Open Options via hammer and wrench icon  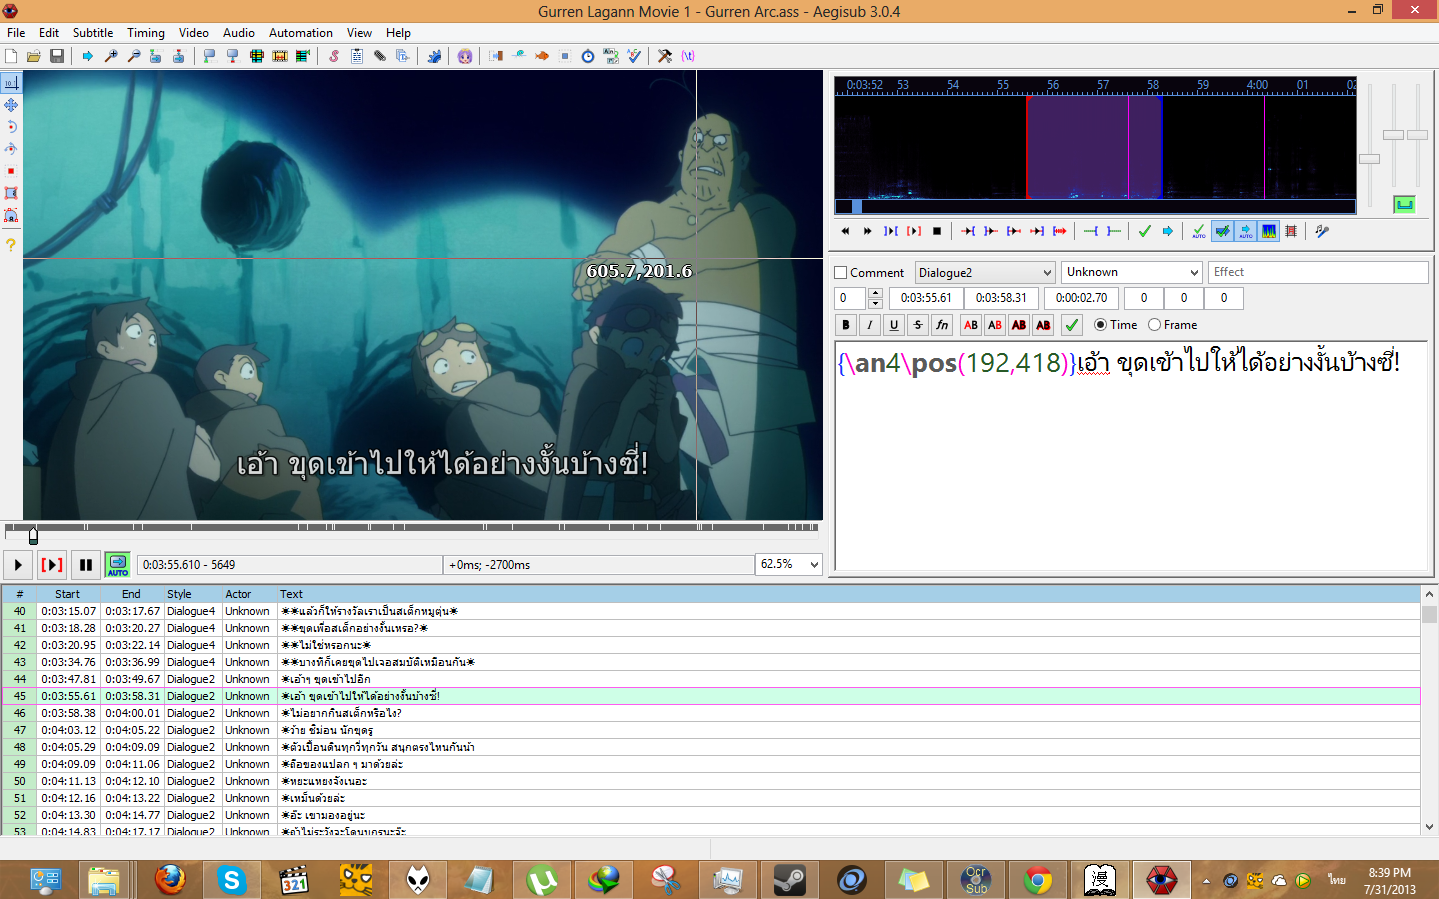point(665,56)
